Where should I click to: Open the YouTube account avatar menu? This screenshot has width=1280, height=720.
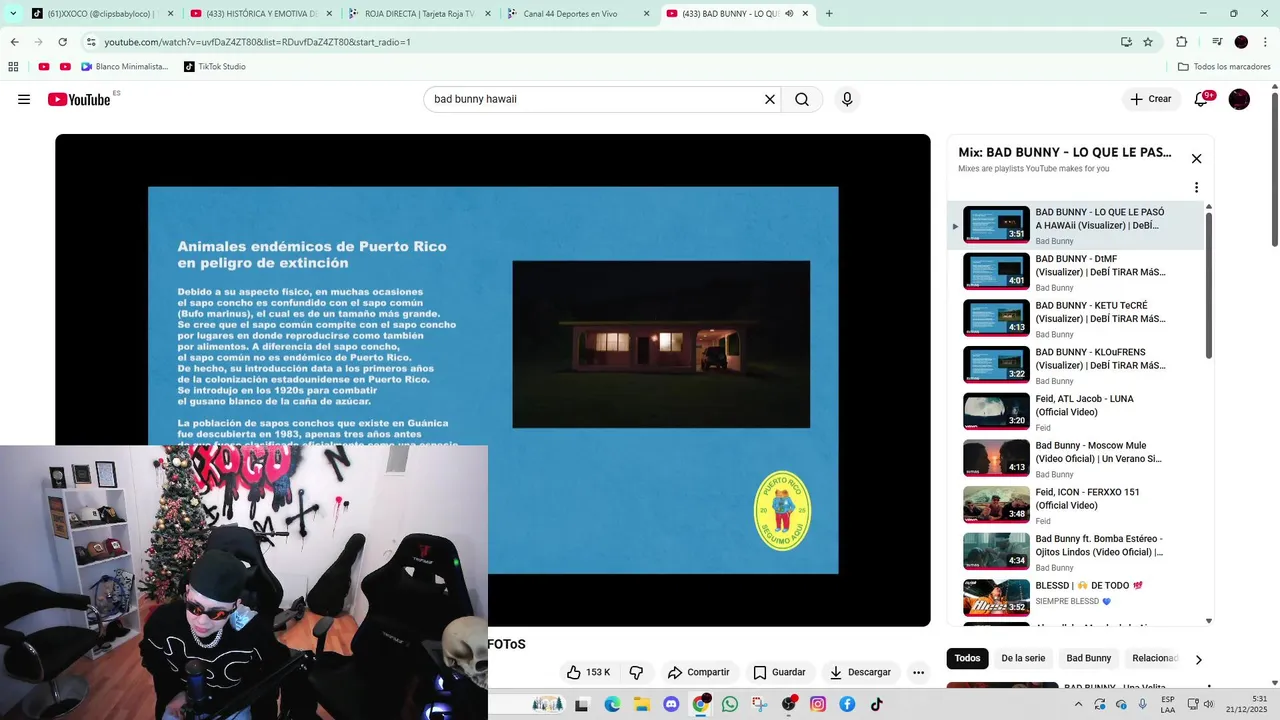coord(1239,99)
